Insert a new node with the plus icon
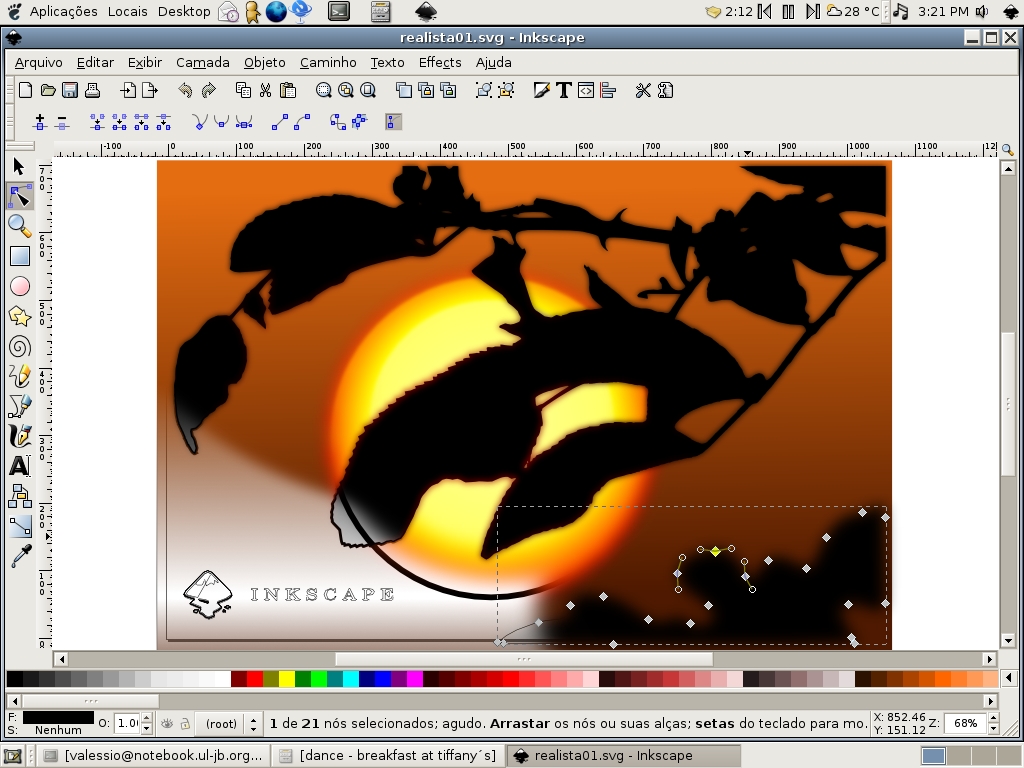The height and width of the screenshot is (768, 1024). click(40, 121)
